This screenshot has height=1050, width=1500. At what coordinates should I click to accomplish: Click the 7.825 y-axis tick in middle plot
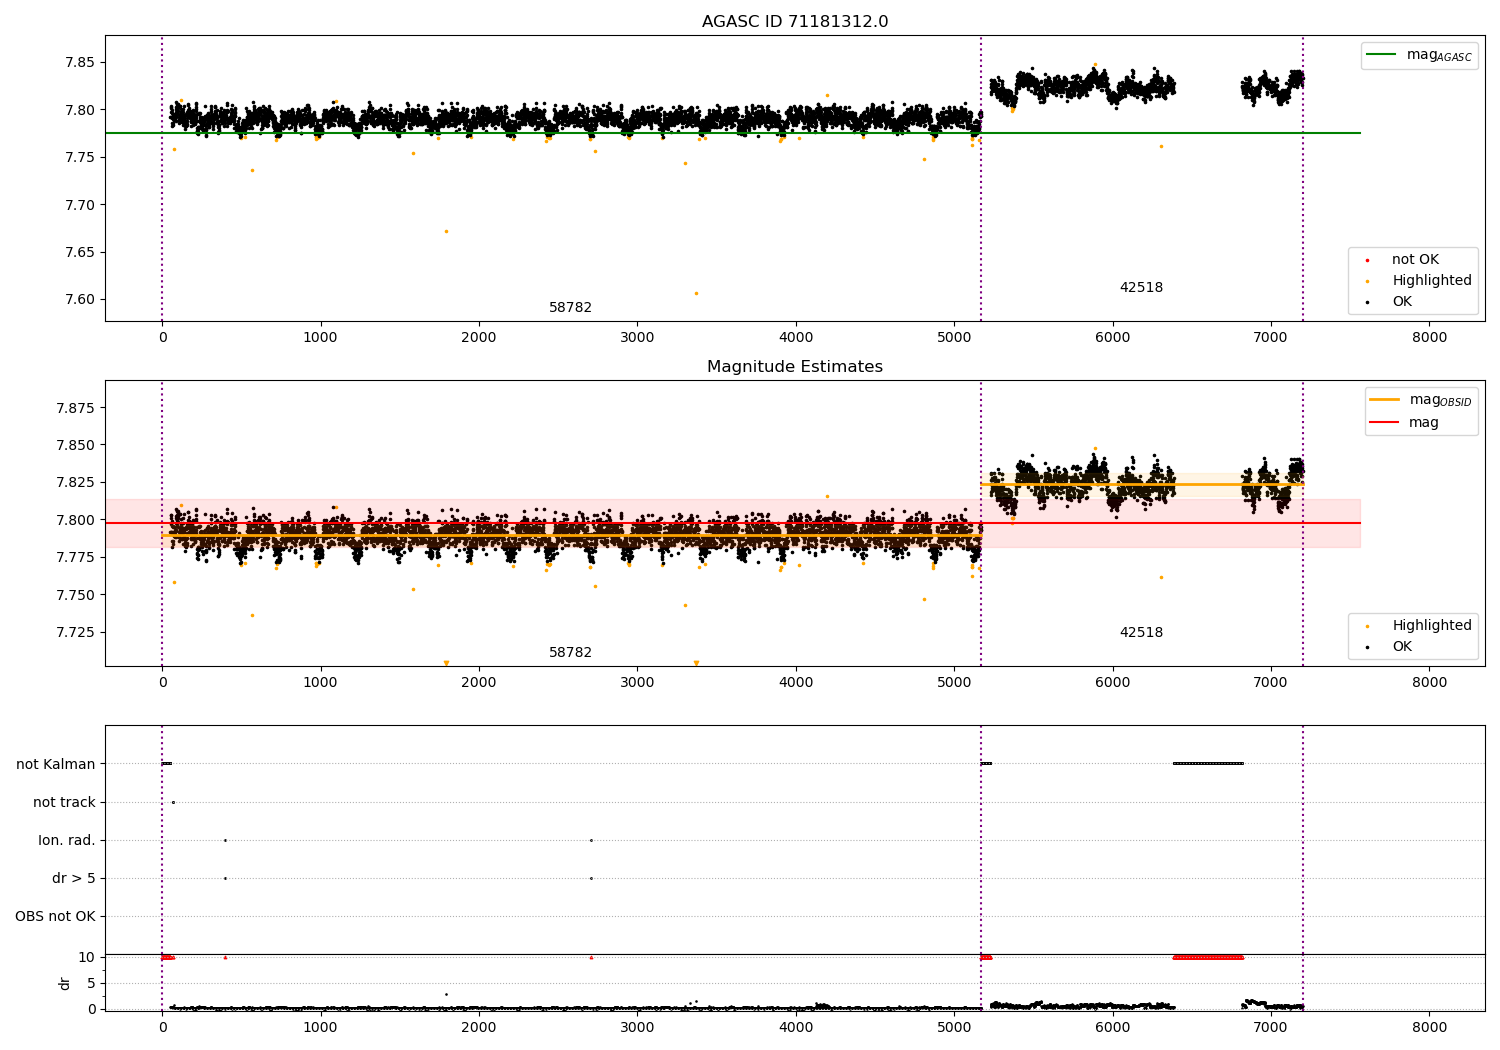click(x=77, y=482)
